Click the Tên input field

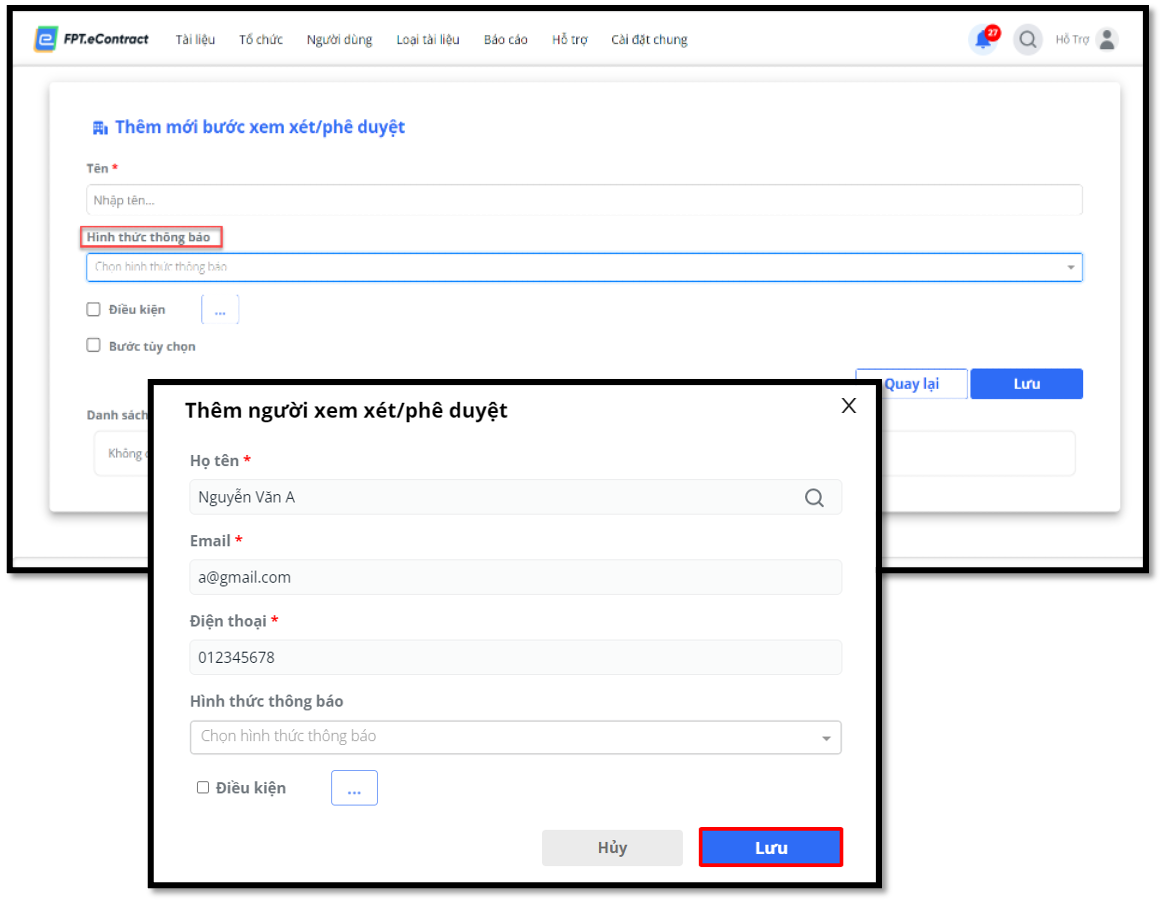(584, 201)
